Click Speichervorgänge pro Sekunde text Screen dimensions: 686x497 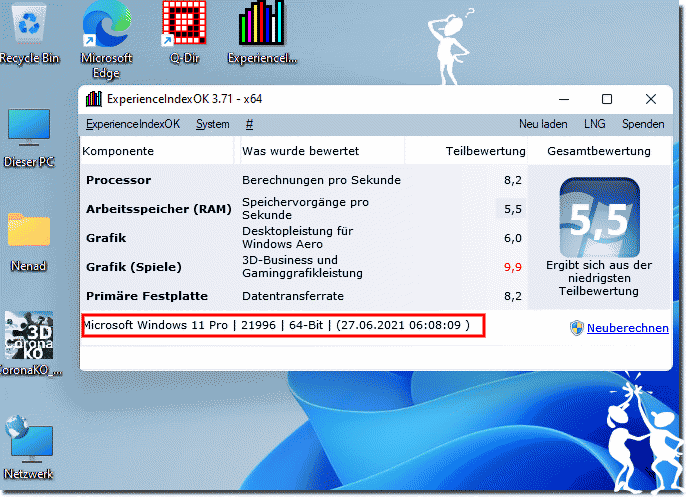305,209
